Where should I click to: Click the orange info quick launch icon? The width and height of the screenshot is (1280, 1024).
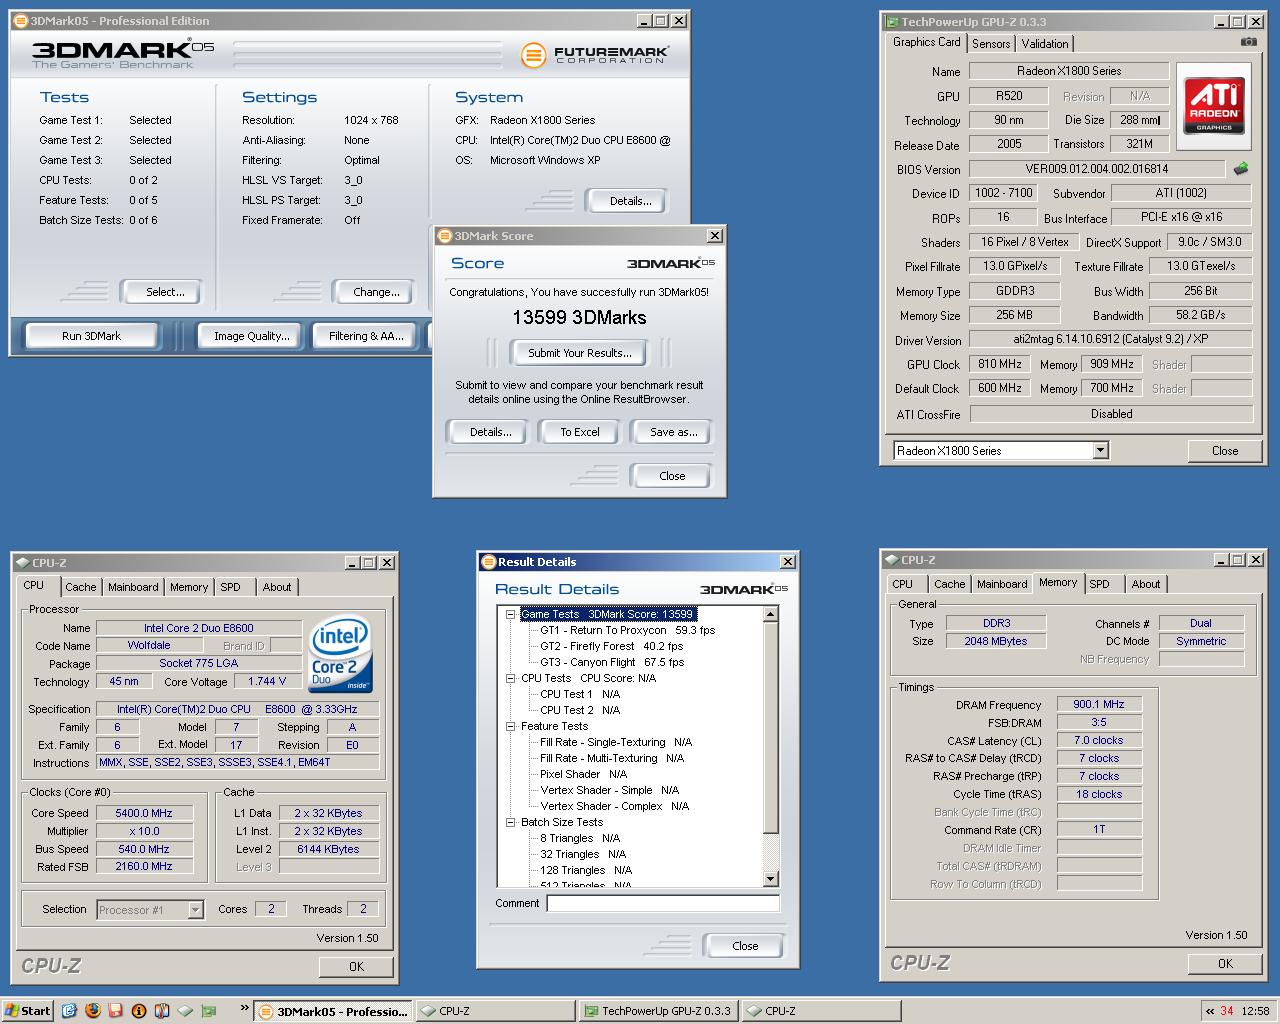coord(139,1011)
